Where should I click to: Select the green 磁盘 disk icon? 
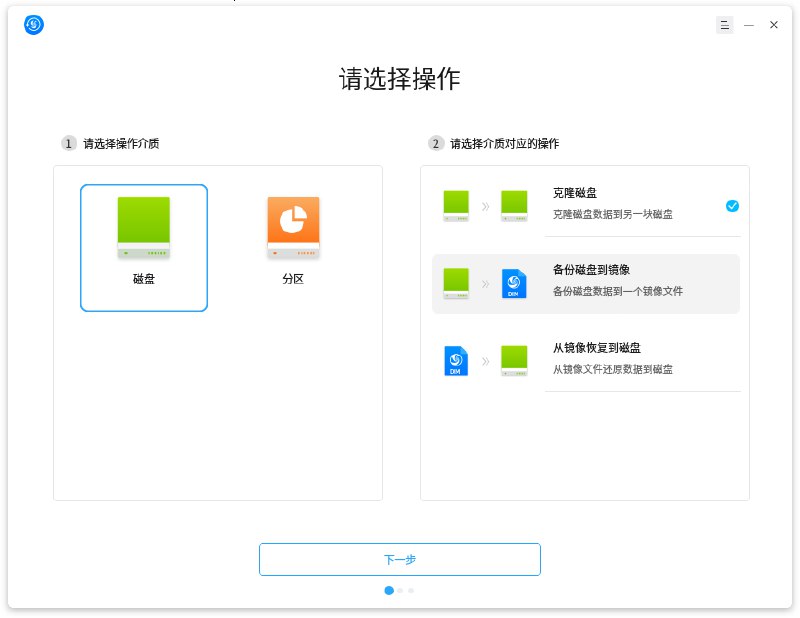144,228
